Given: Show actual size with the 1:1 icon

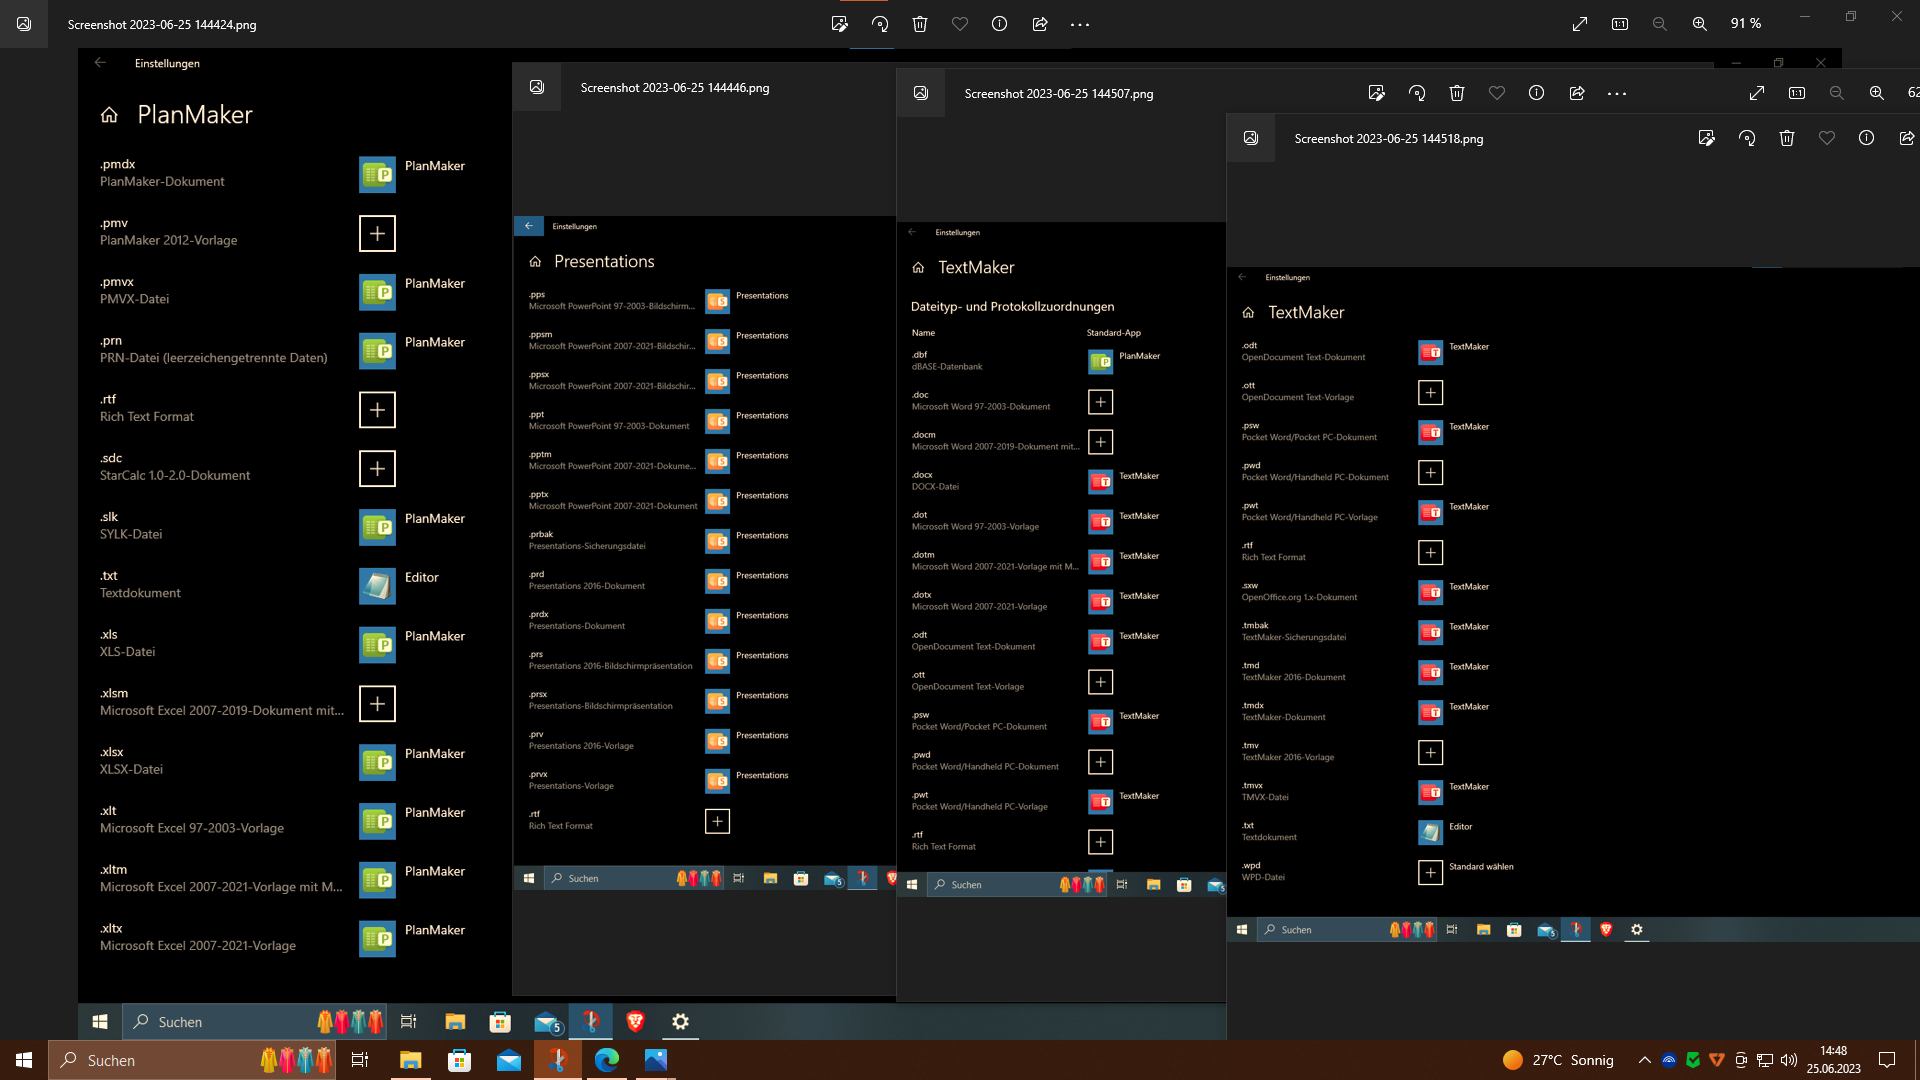Looking at the screenshot, I should 1620,24.
